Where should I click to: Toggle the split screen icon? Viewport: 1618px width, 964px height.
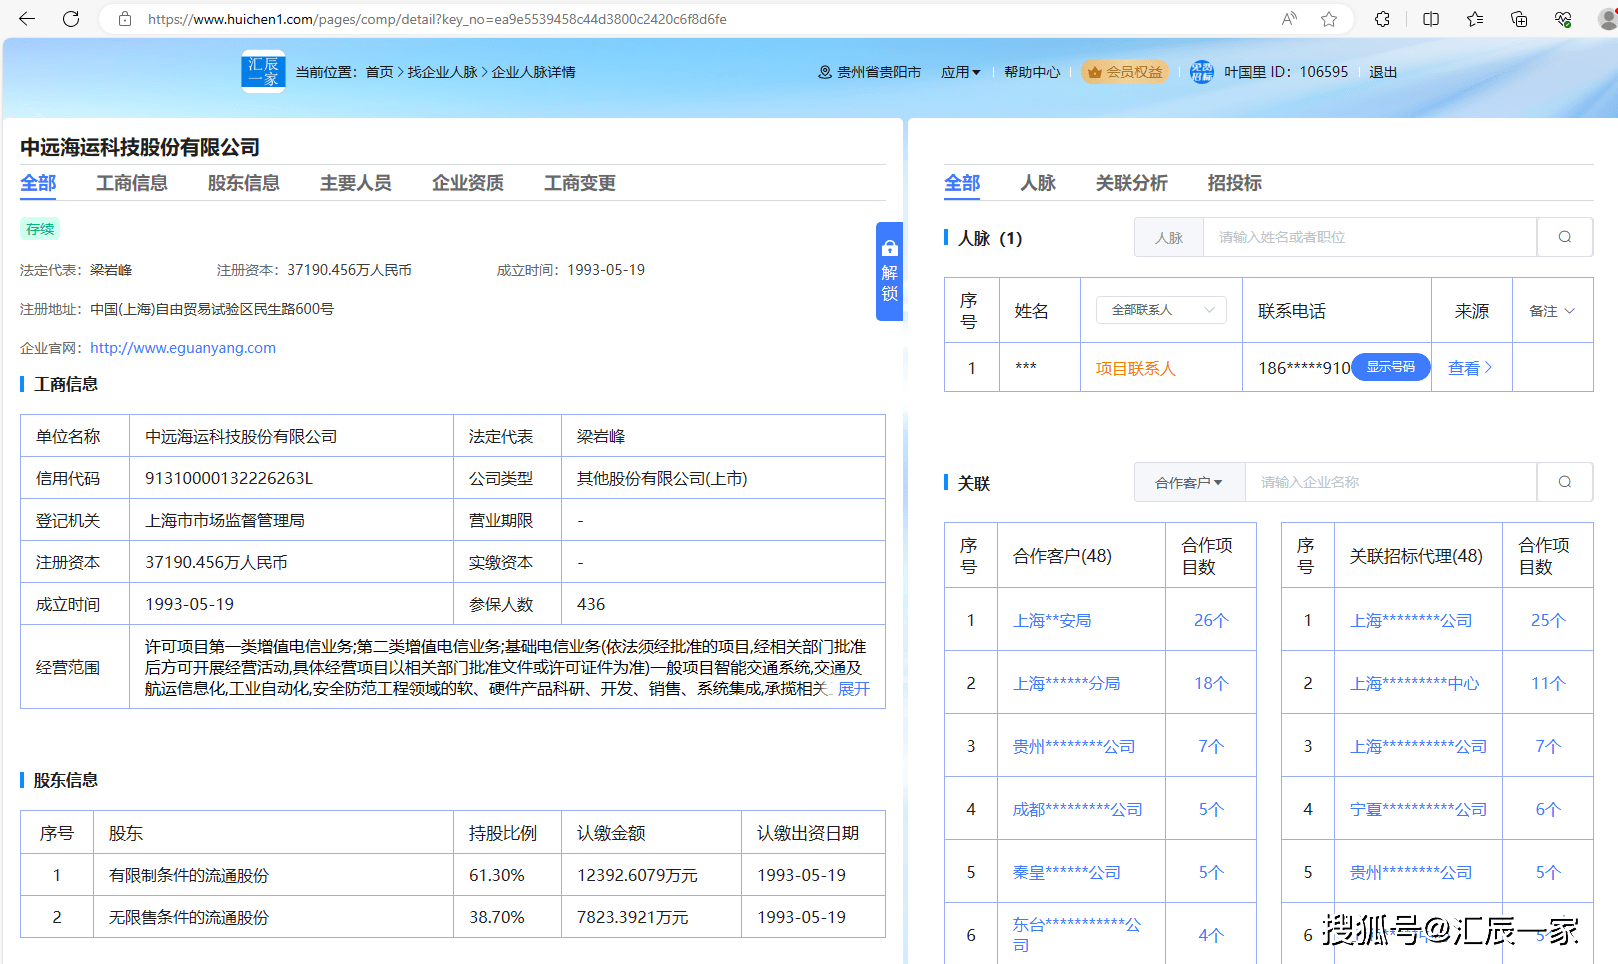[x=1431, y=19]
